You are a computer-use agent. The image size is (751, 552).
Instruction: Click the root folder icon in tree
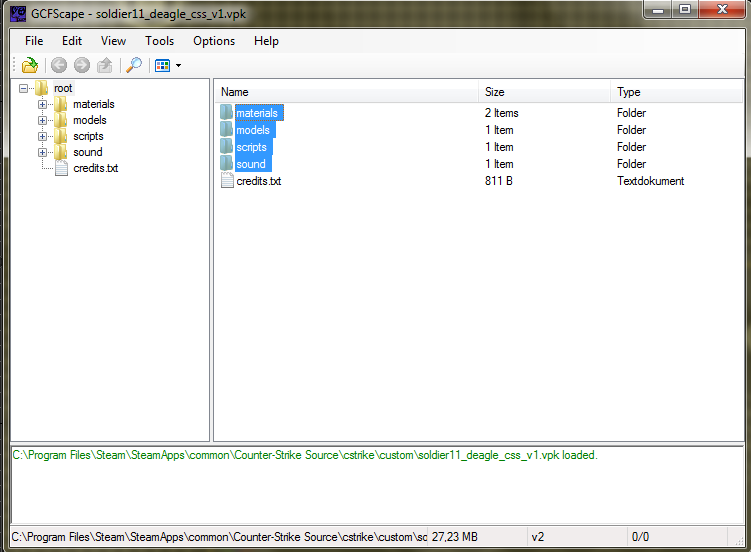point(42,88)
